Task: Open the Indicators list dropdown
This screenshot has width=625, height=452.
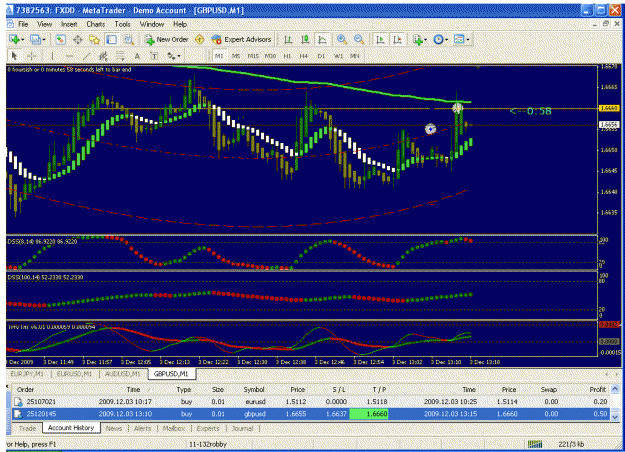Action: 420,39
